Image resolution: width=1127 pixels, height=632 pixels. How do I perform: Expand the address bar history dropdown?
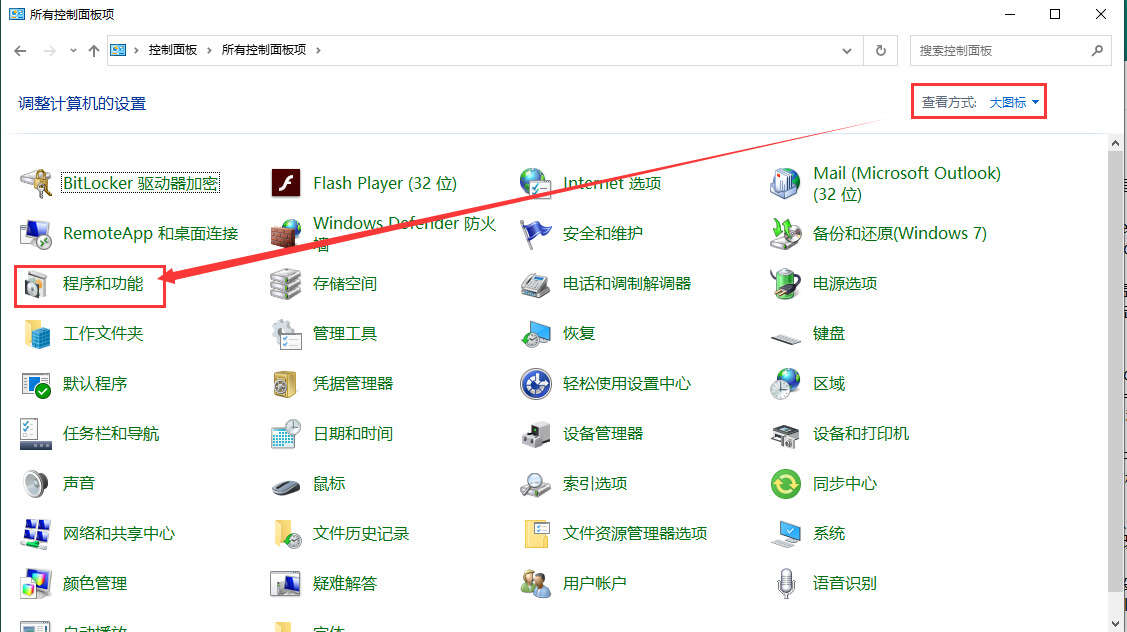[x=847, y=51]
